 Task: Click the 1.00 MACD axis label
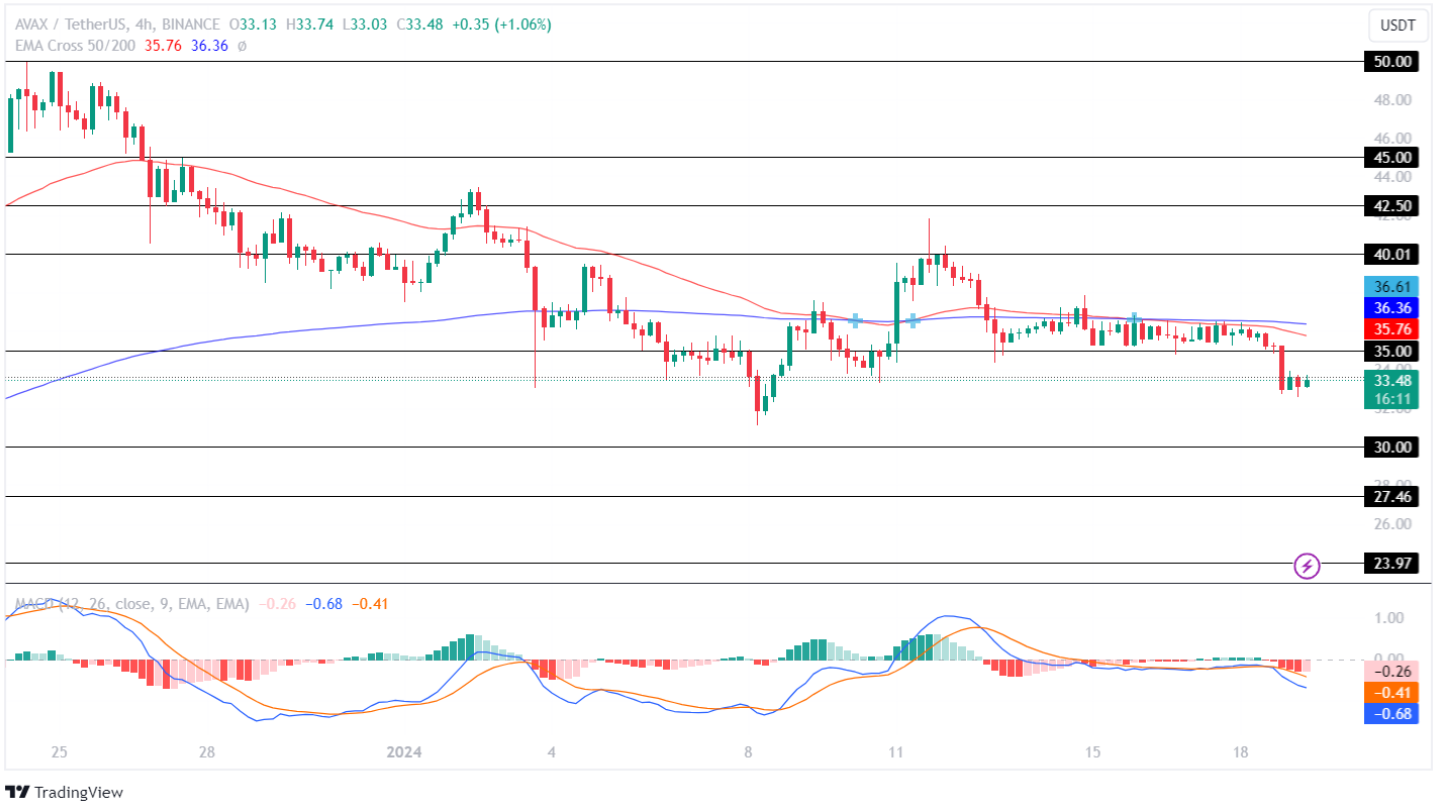(1389, 618)
